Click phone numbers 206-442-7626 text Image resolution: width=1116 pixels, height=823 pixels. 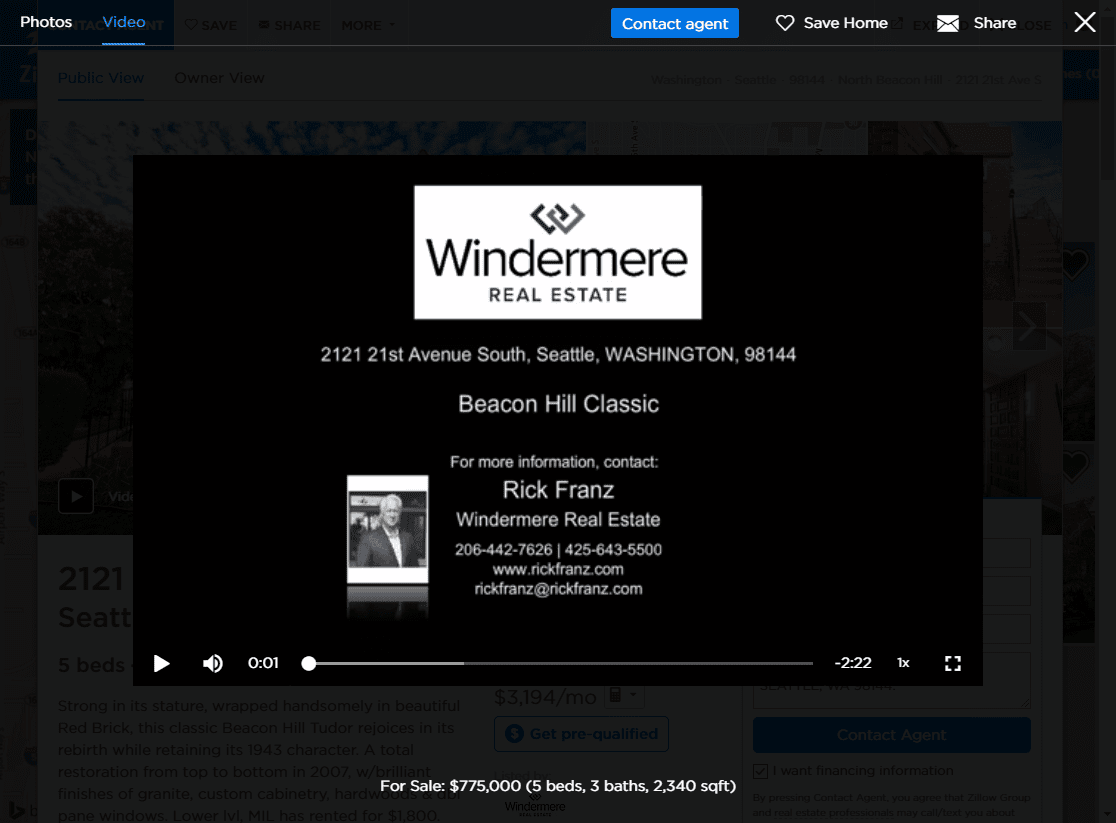pos(559,550)
